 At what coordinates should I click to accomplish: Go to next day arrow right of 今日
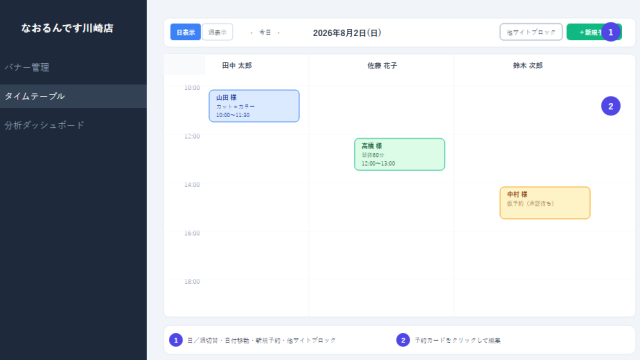point(278,33)
